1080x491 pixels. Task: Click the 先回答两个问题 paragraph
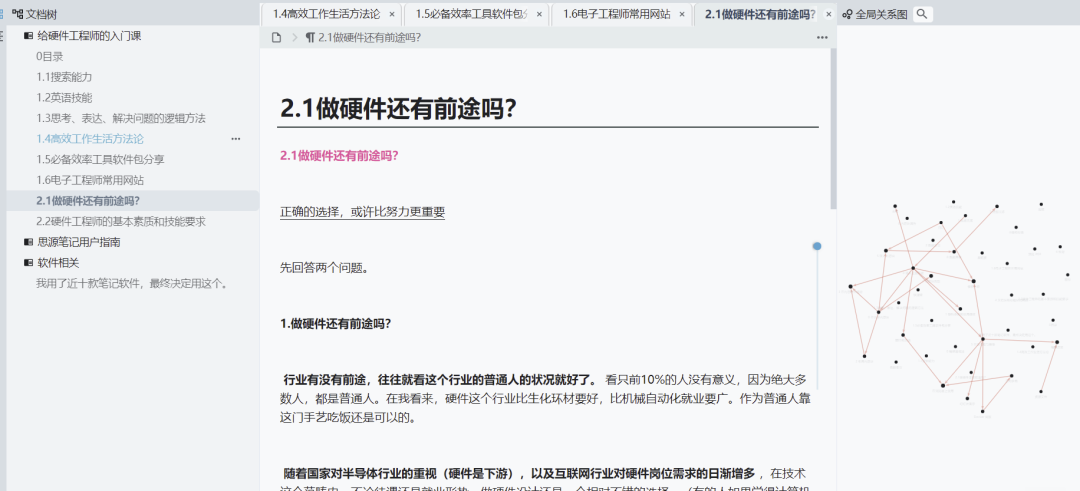pos(324,267)
